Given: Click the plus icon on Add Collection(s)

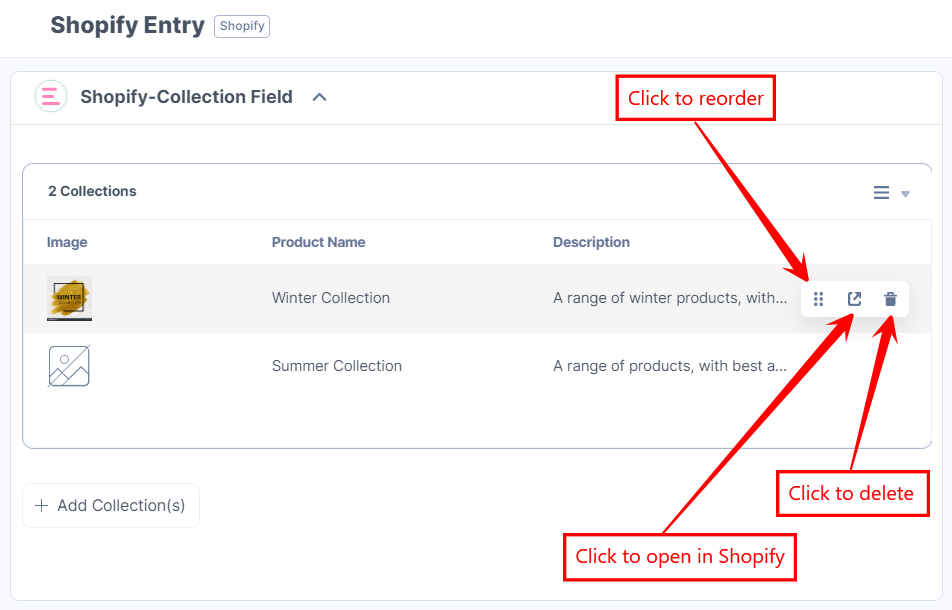Looking at the screenshot, I should pos(40,505).
